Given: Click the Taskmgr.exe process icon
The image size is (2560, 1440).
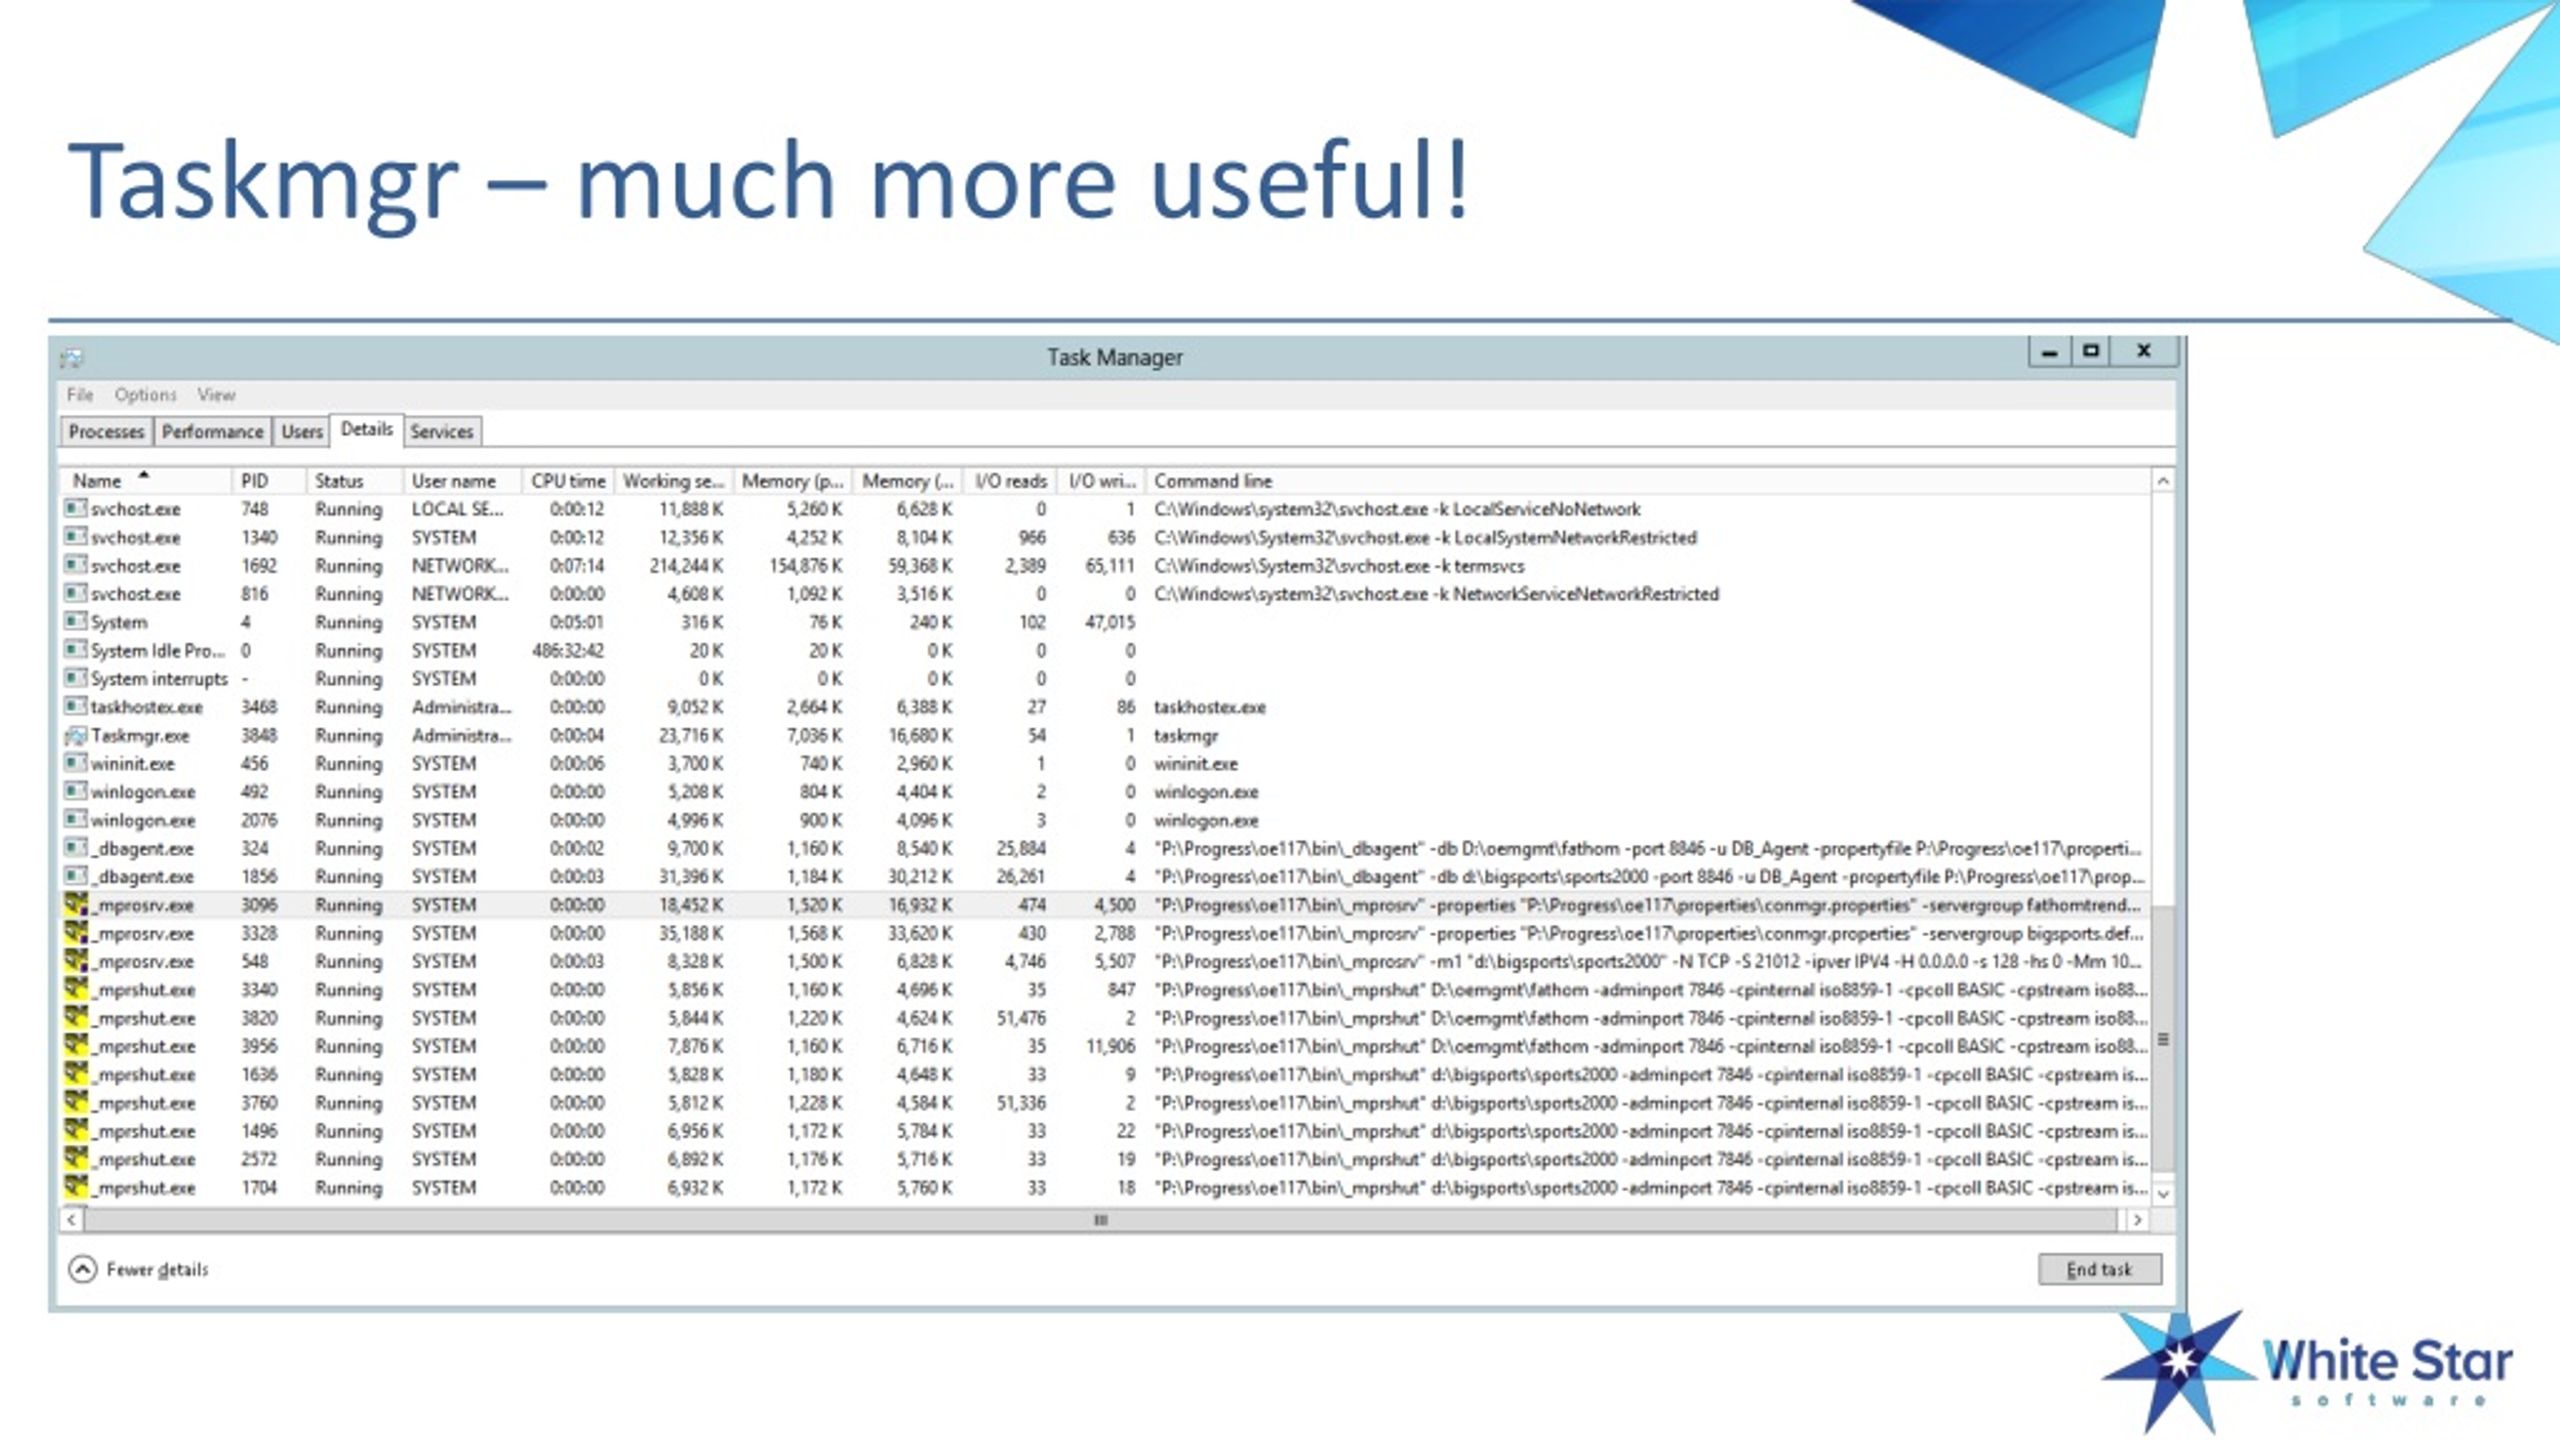Looking at the screenshot, I should point(76,736).
